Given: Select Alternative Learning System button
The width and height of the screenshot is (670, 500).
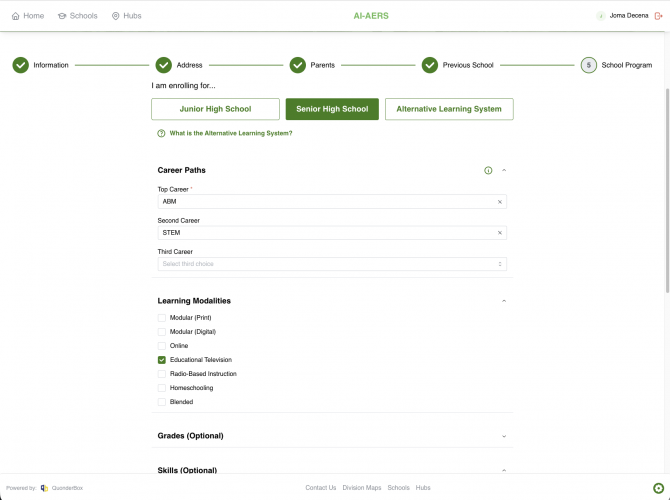Looking at the screenshot, I should pyautogui.click(x=449, y=109).
